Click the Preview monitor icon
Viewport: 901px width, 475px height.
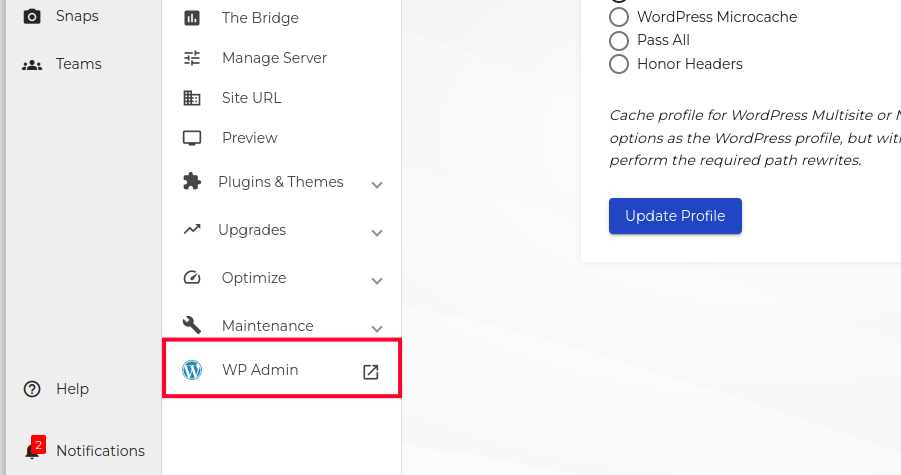click(x=192, y=138)
